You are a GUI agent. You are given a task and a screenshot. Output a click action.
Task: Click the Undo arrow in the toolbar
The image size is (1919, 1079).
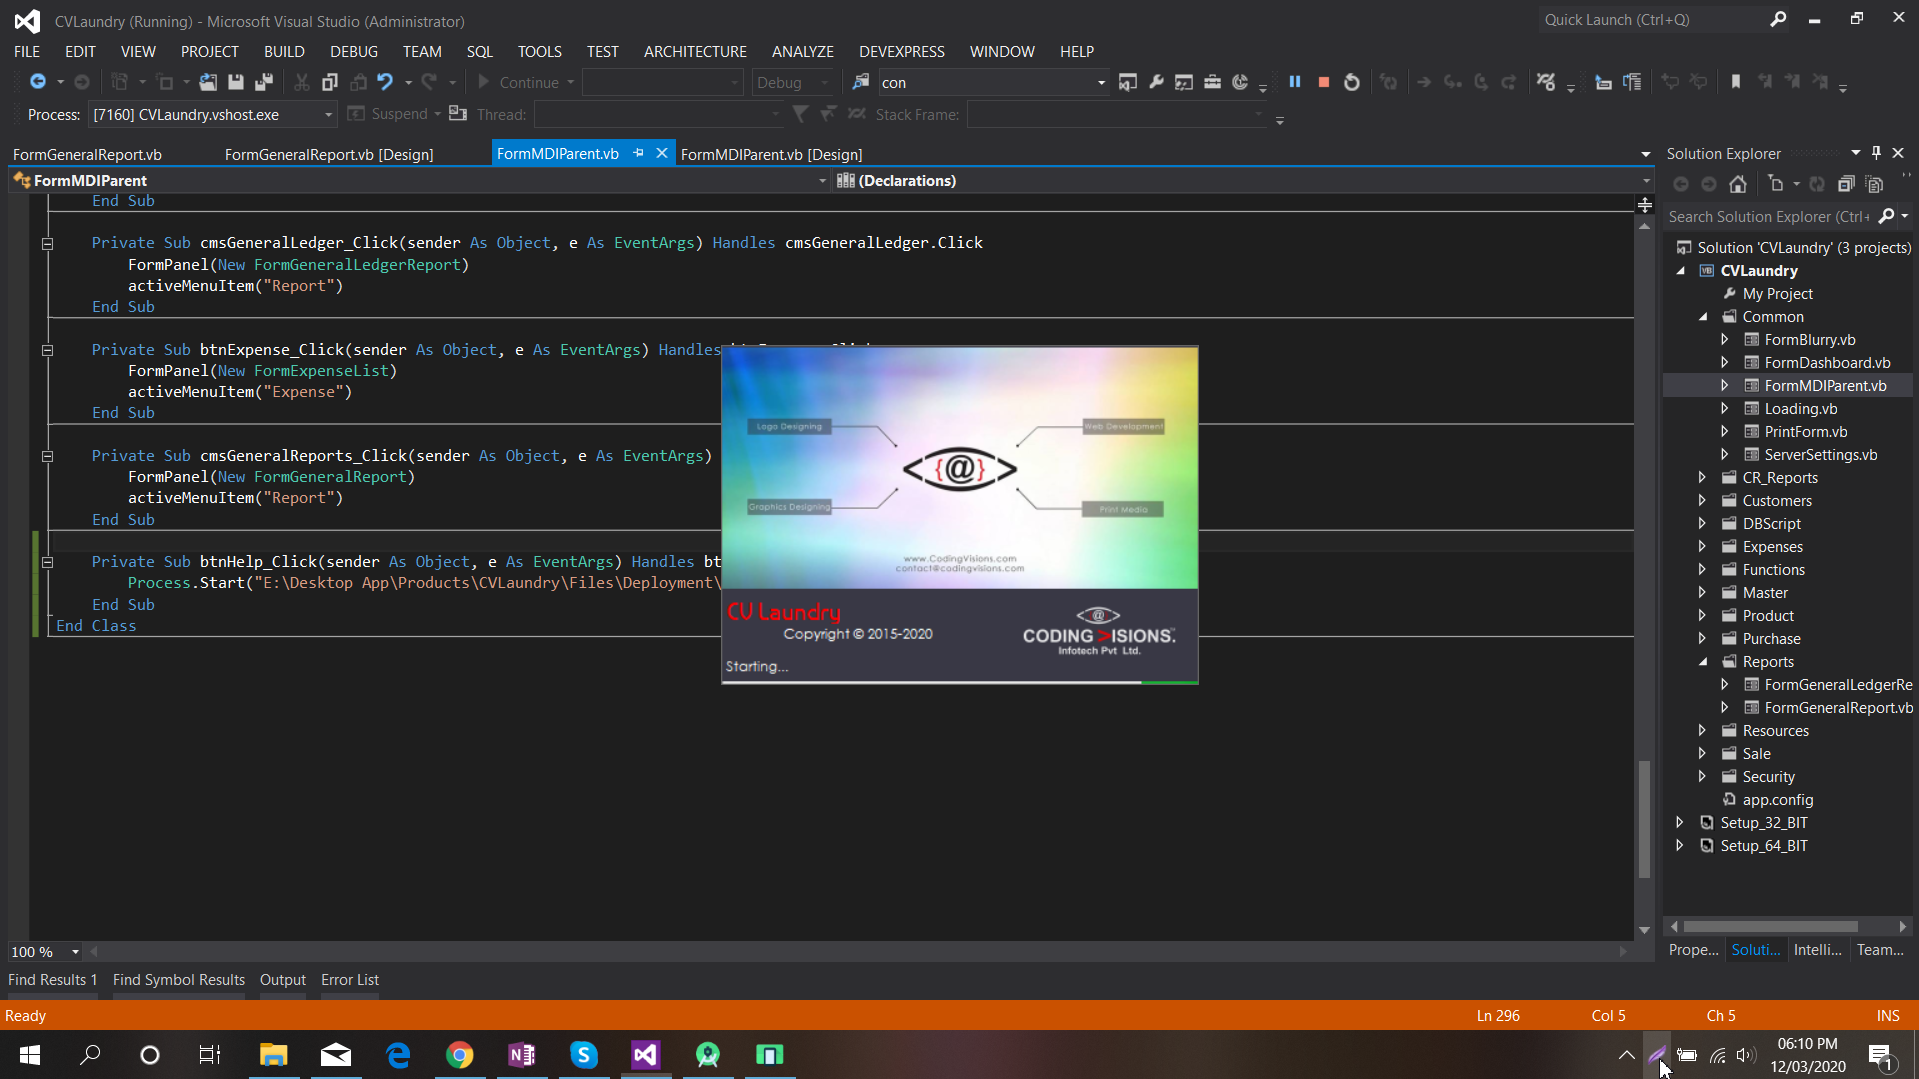(x=385, y=82)
